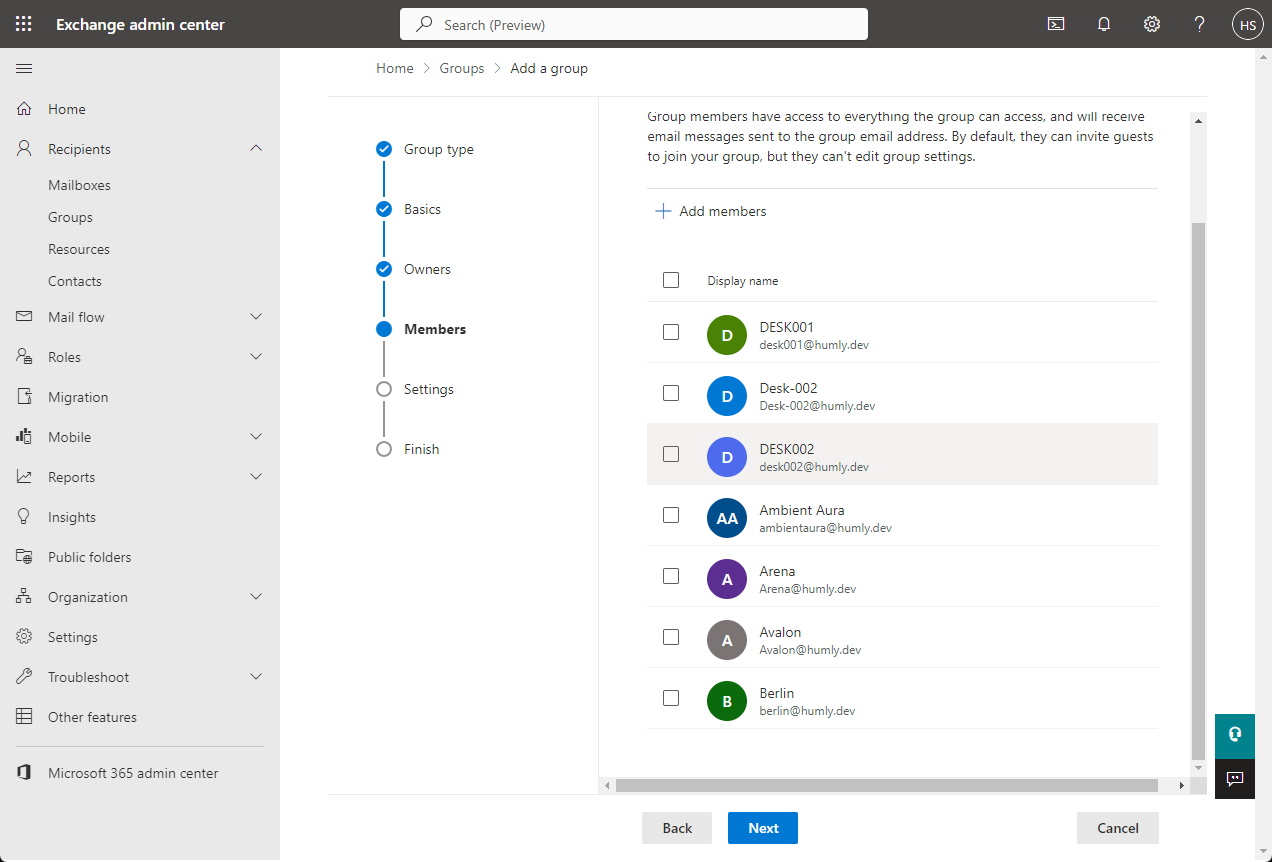This screenshot has width=1272, height=862.
Task: Click the support headset icon
Action: click(1234, 735)
